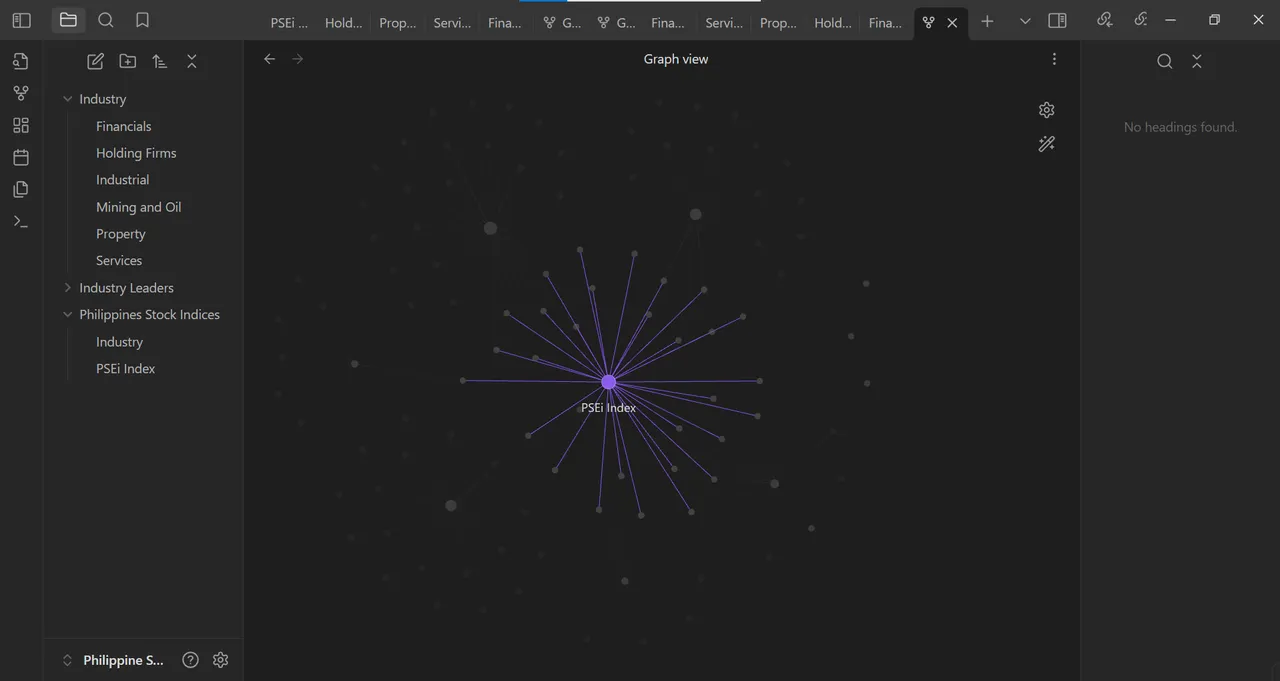Open the bookmarks tab in the left sidebar
Viewport: 1280px width, 681px height.
(142, 20)
